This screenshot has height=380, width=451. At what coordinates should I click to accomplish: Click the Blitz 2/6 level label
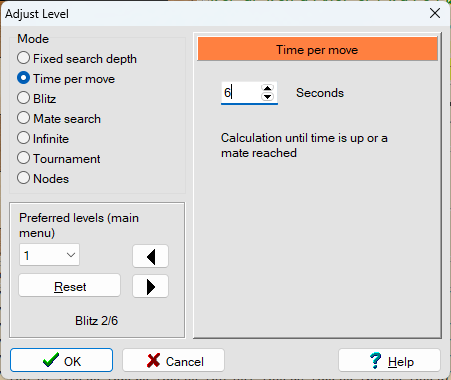tap(96, 321)
